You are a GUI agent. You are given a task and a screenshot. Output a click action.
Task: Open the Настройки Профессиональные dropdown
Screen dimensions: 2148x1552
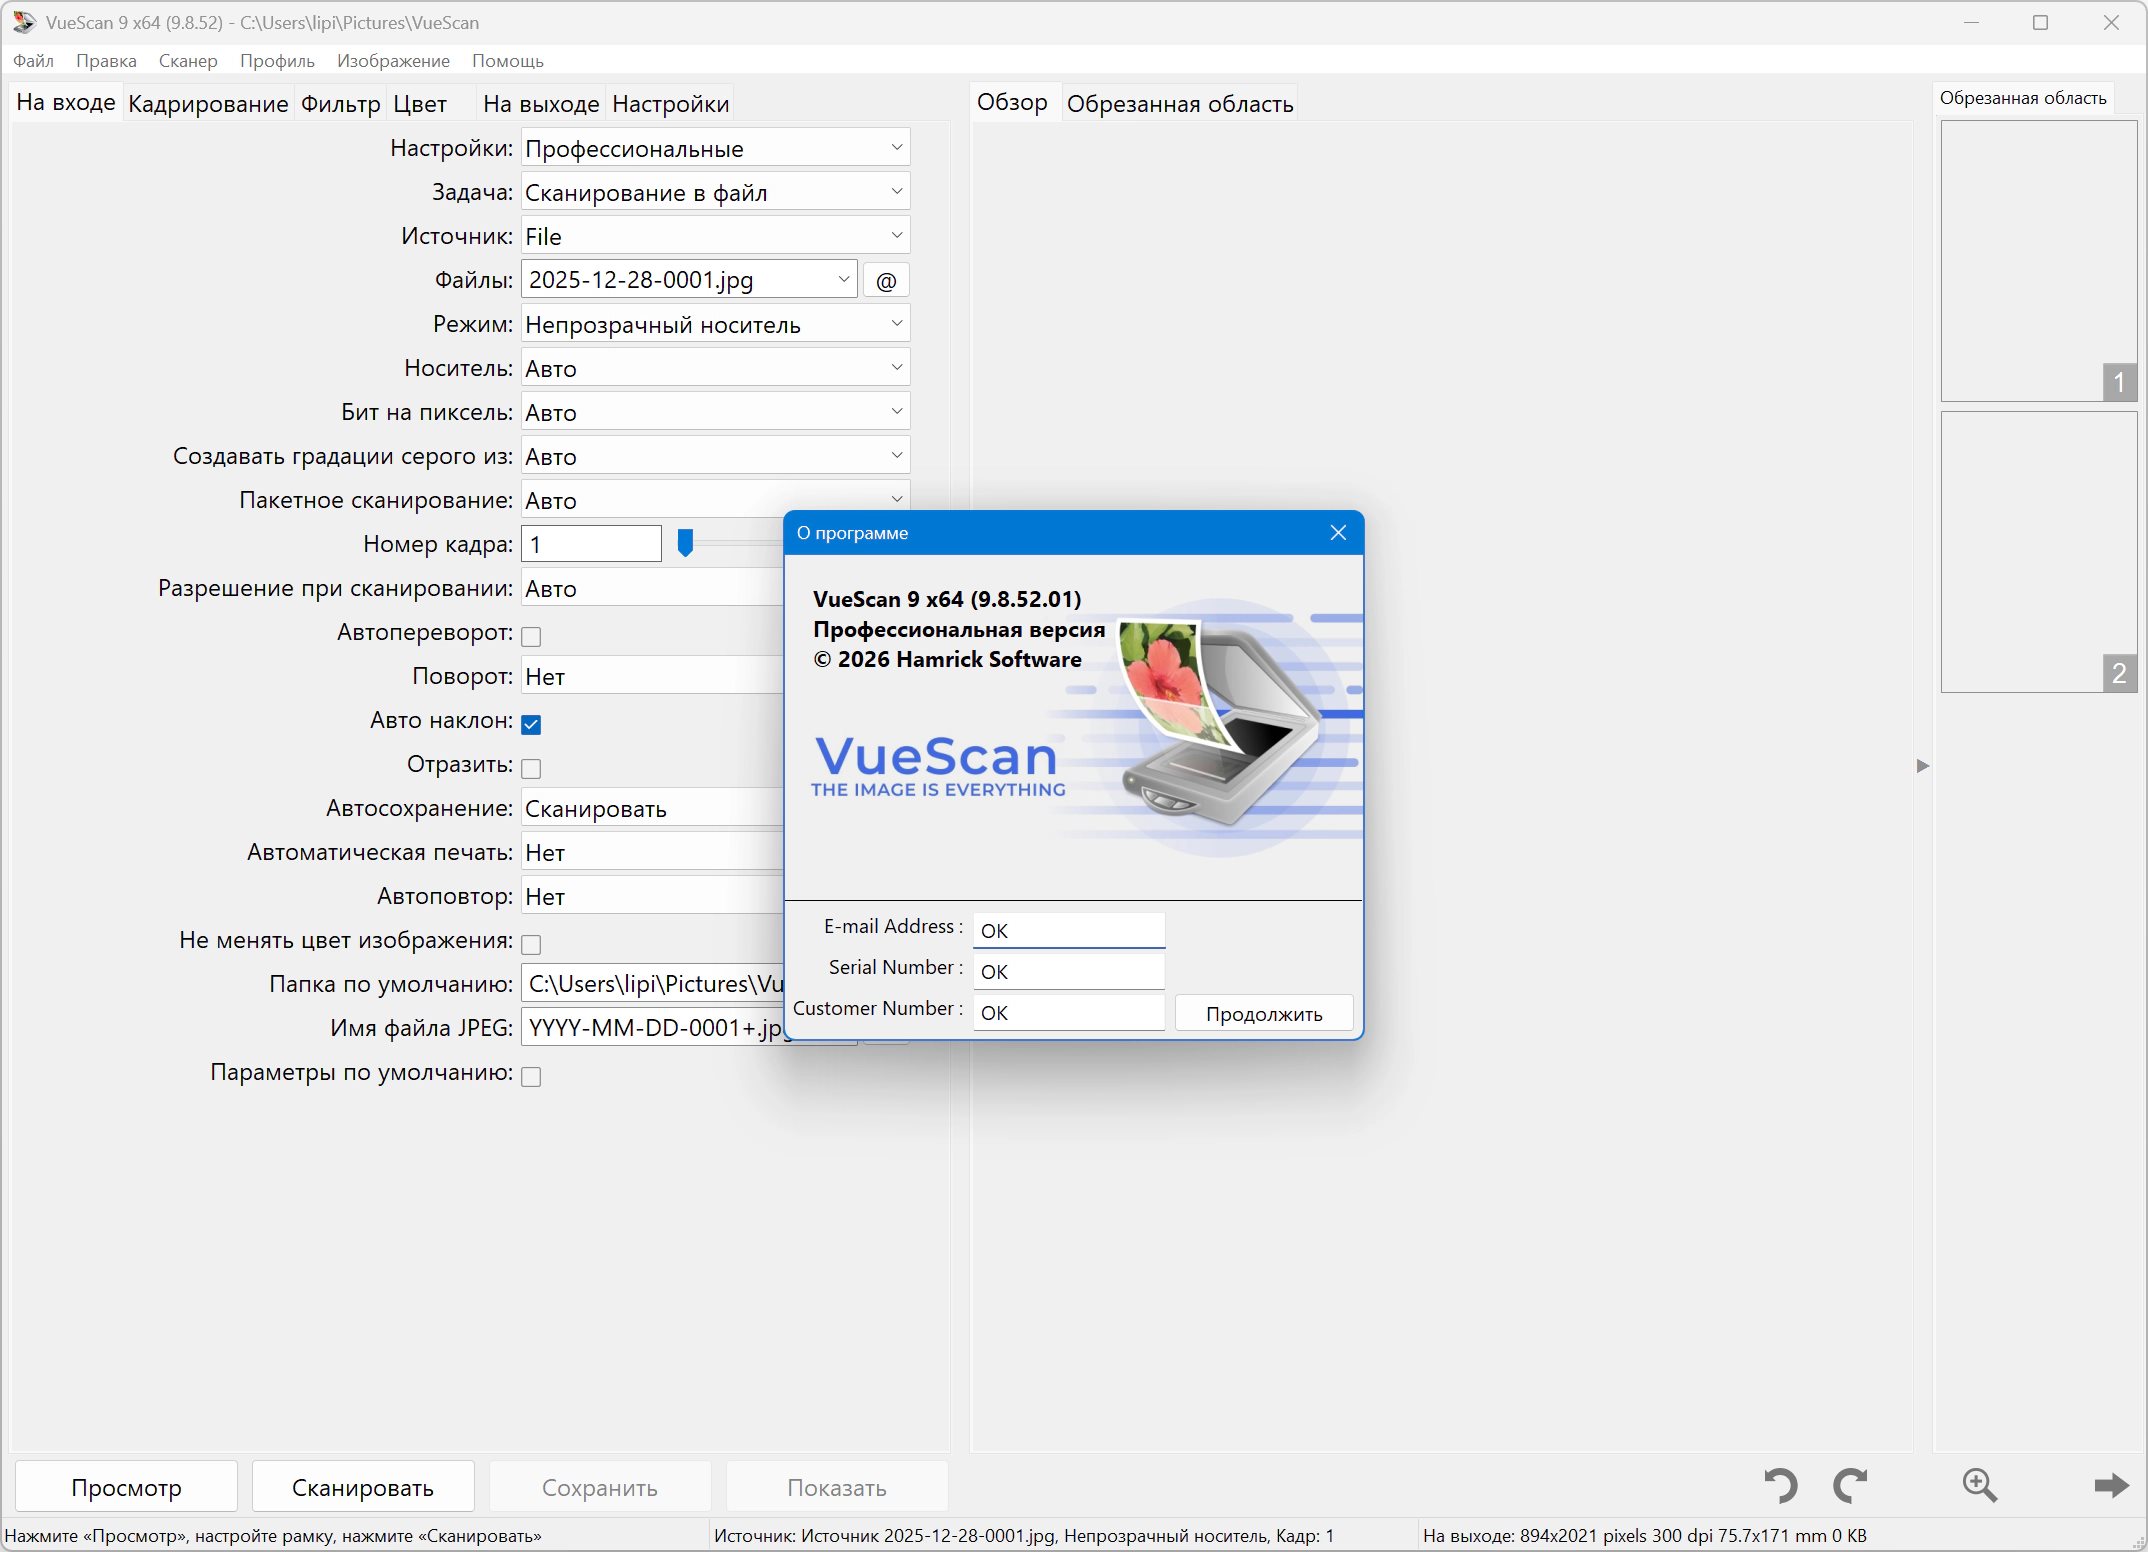(715, 149)
